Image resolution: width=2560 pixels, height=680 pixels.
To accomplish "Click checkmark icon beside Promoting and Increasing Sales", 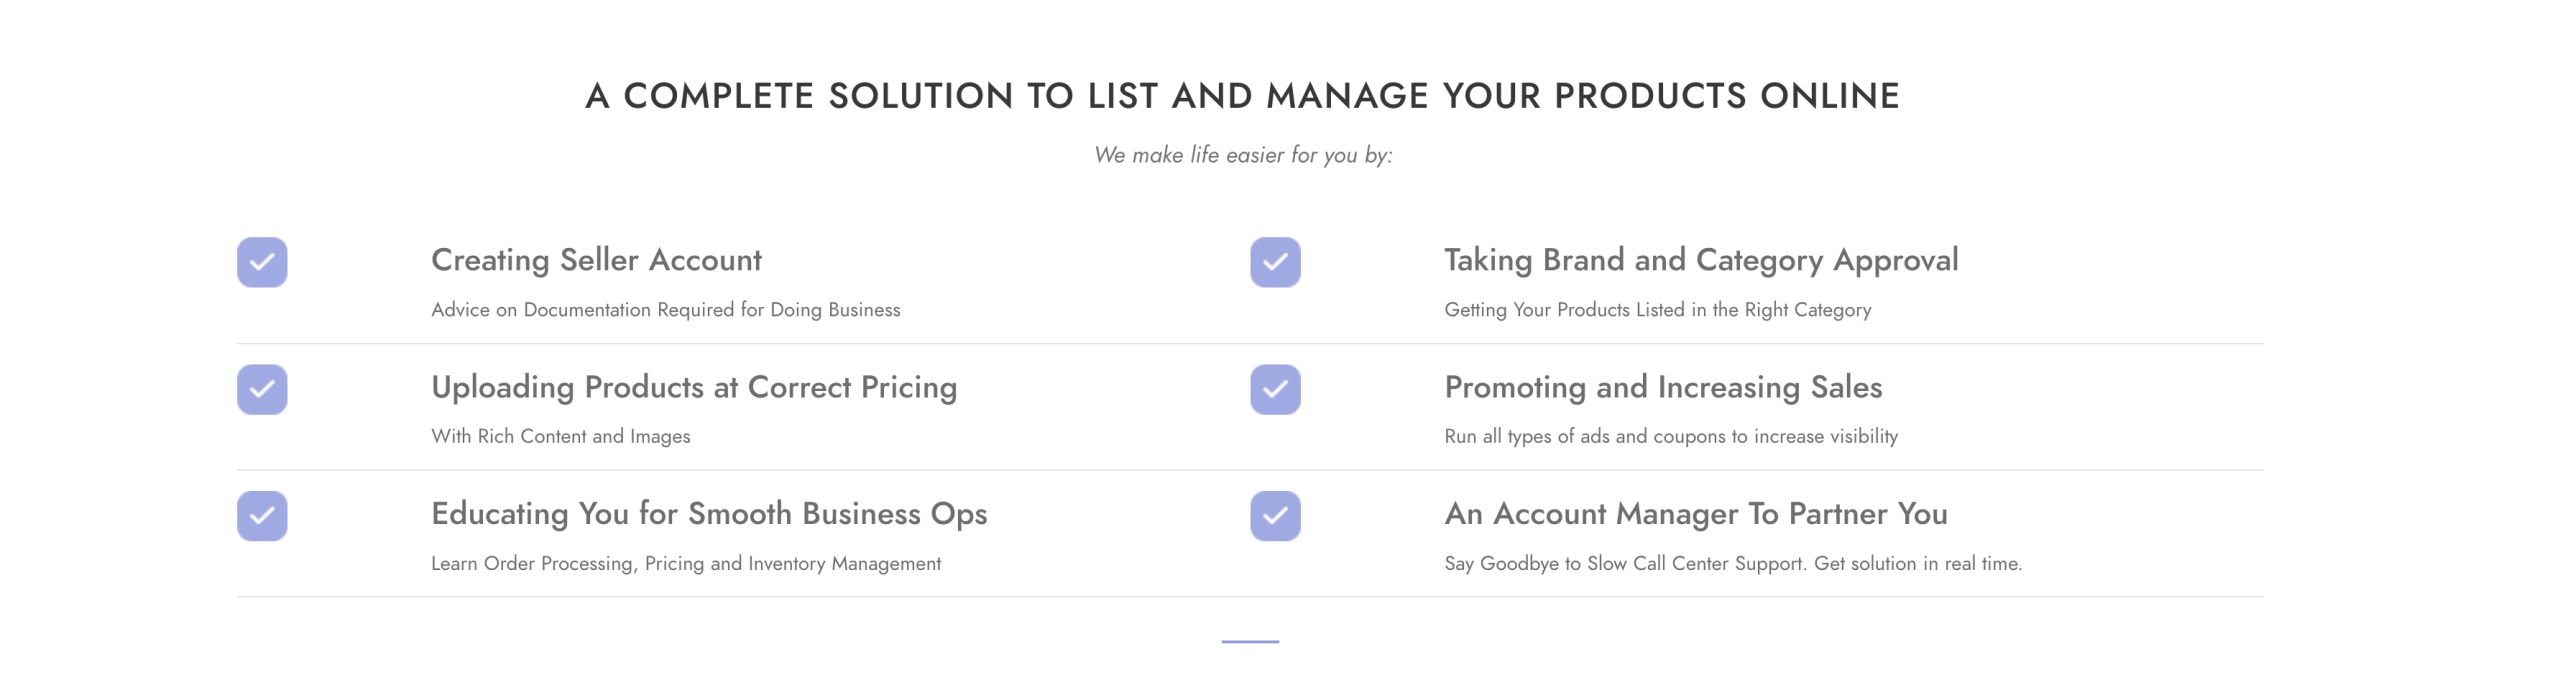I will point(1275,389).
